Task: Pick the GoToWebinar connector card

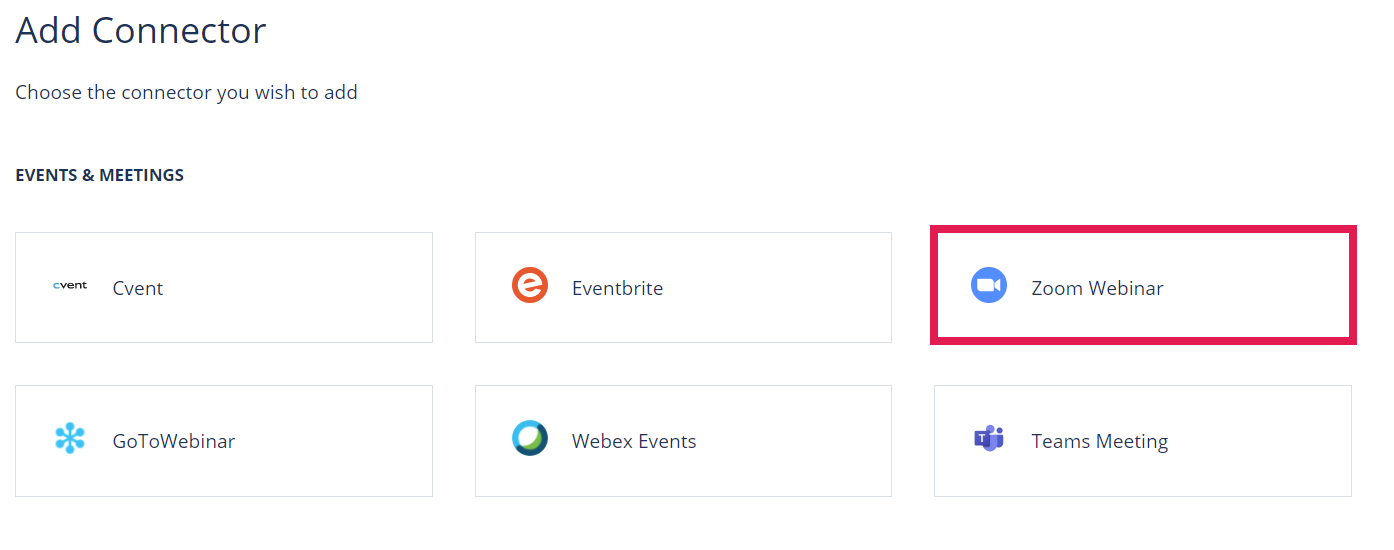Action: click(x=224, y=441)
